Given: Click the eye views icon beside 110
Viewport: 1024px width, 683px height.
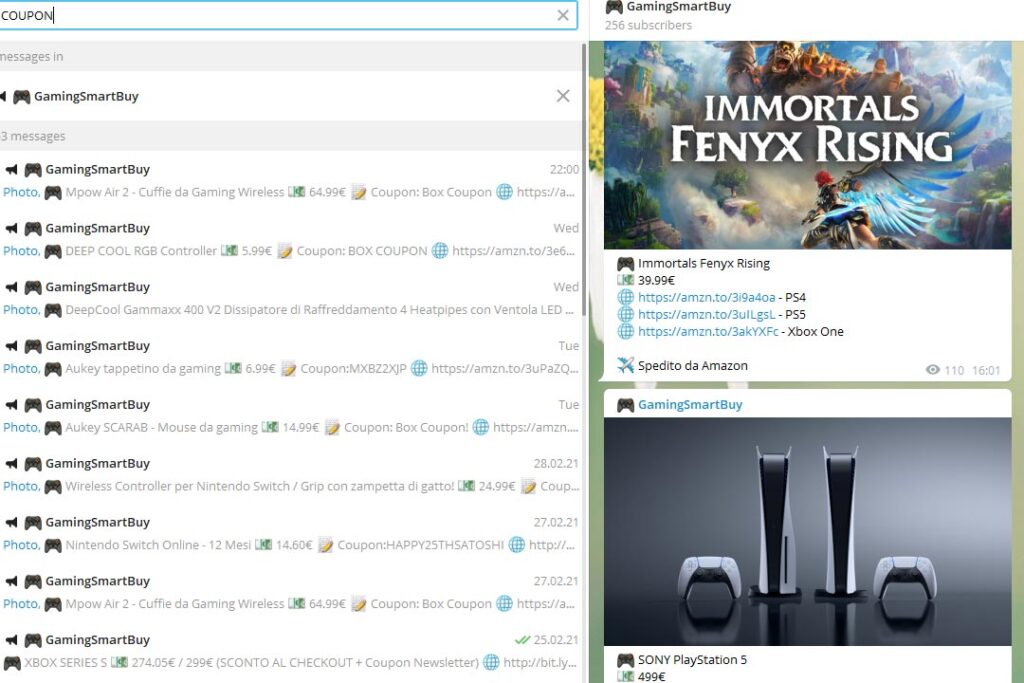Looking at the screenshot, I should 933,370.
